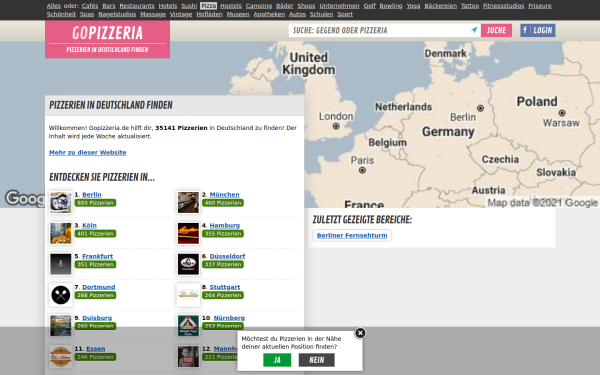Open Hamburg pizzeria thumbnail image
The height and width of the screenshot is (375, 600).
click(188, 233)
